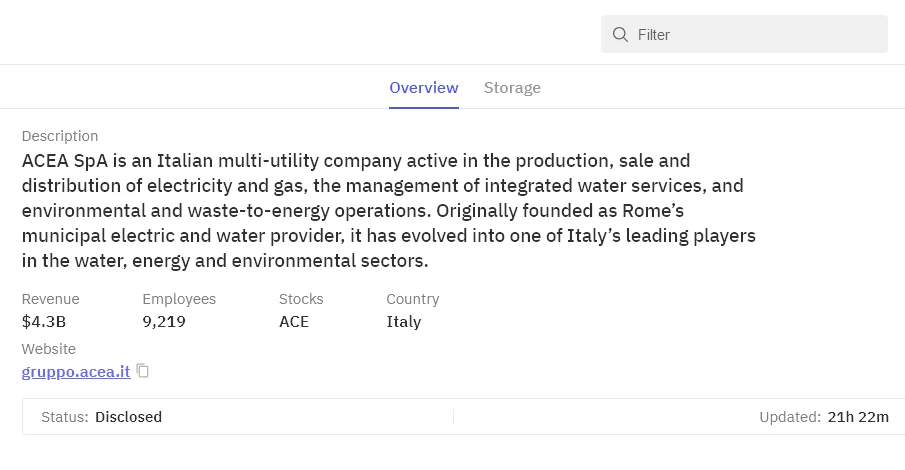905x470 pixels.
Task: Click the Description label
Action: coord(60,136)
